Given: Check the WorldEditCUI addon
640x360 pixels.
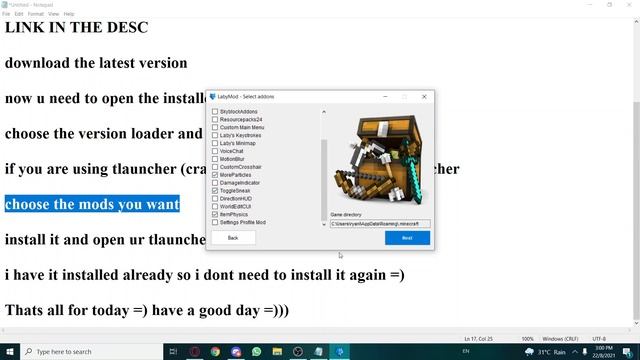Looking at the screenshot, I should 215,207.
